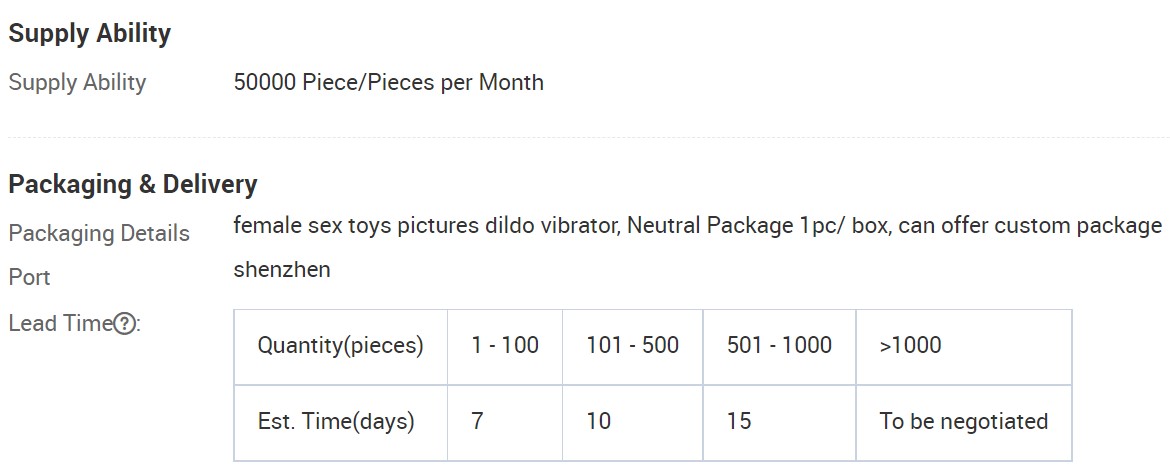Click the Supply Ability section heading
Viewport: 1170px width, 468px height.
(x=90, y=34)
